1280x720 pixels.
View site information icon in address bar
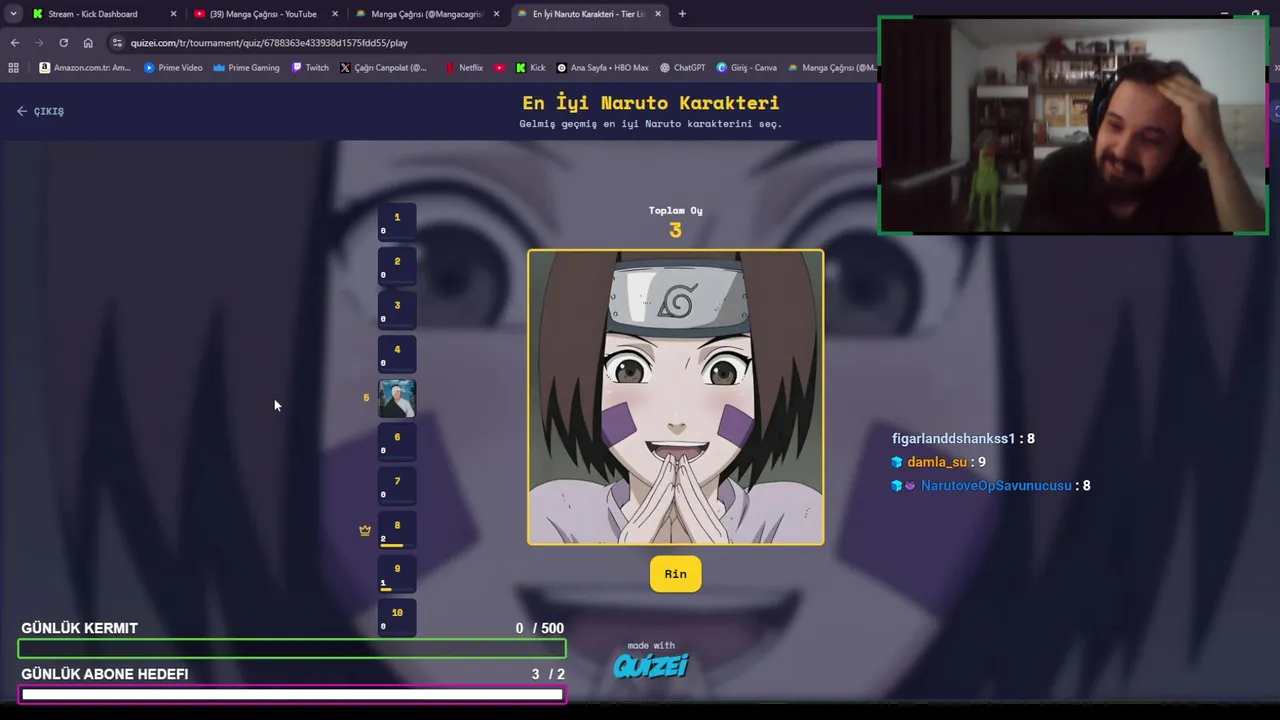117,43
